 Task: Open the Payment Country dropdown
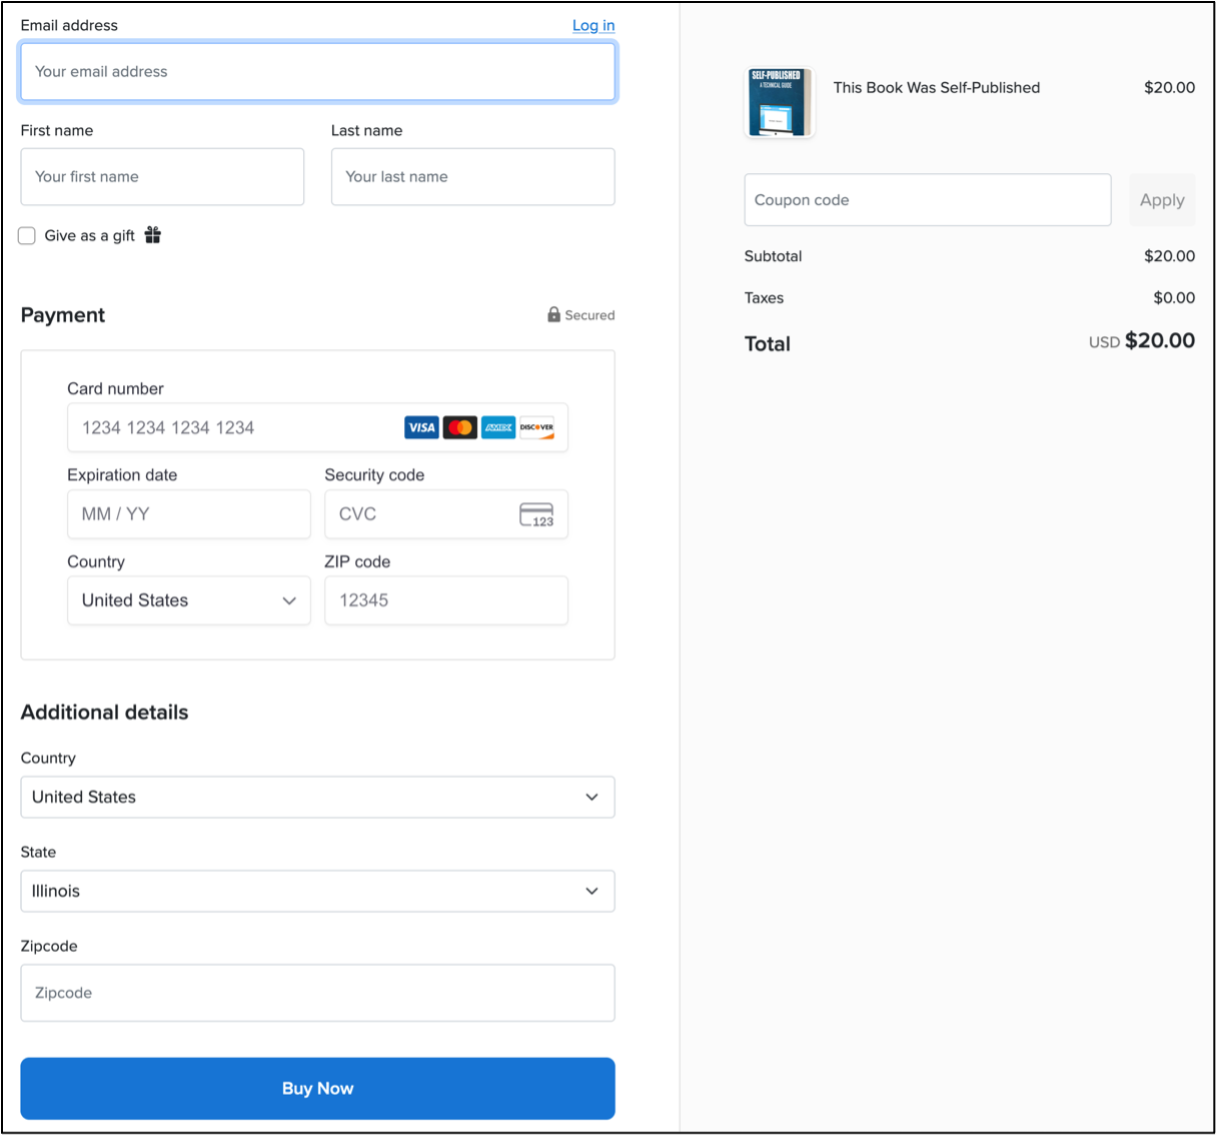point(189,601)
